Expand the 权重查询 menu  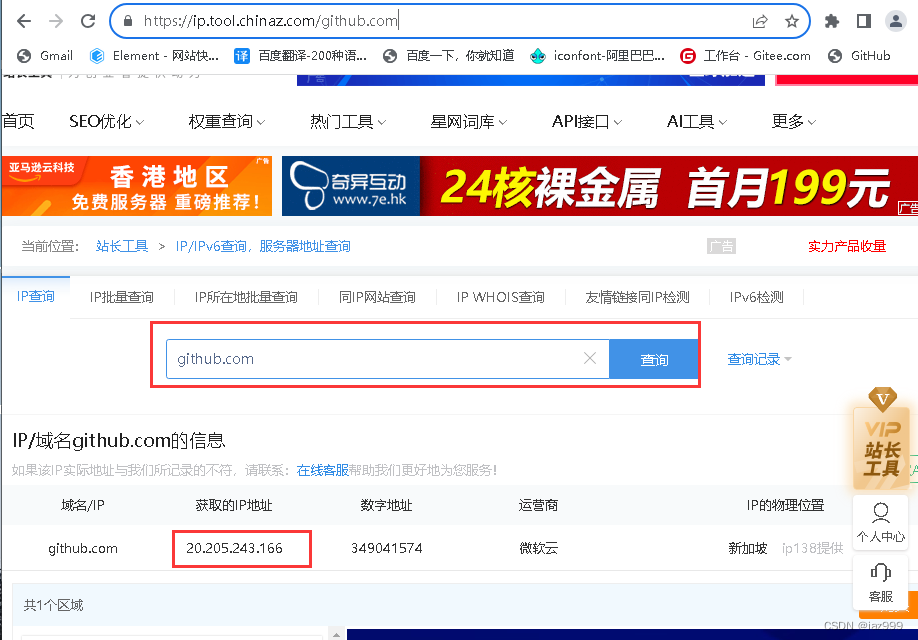pyautogui.click(x=227, y=121)
